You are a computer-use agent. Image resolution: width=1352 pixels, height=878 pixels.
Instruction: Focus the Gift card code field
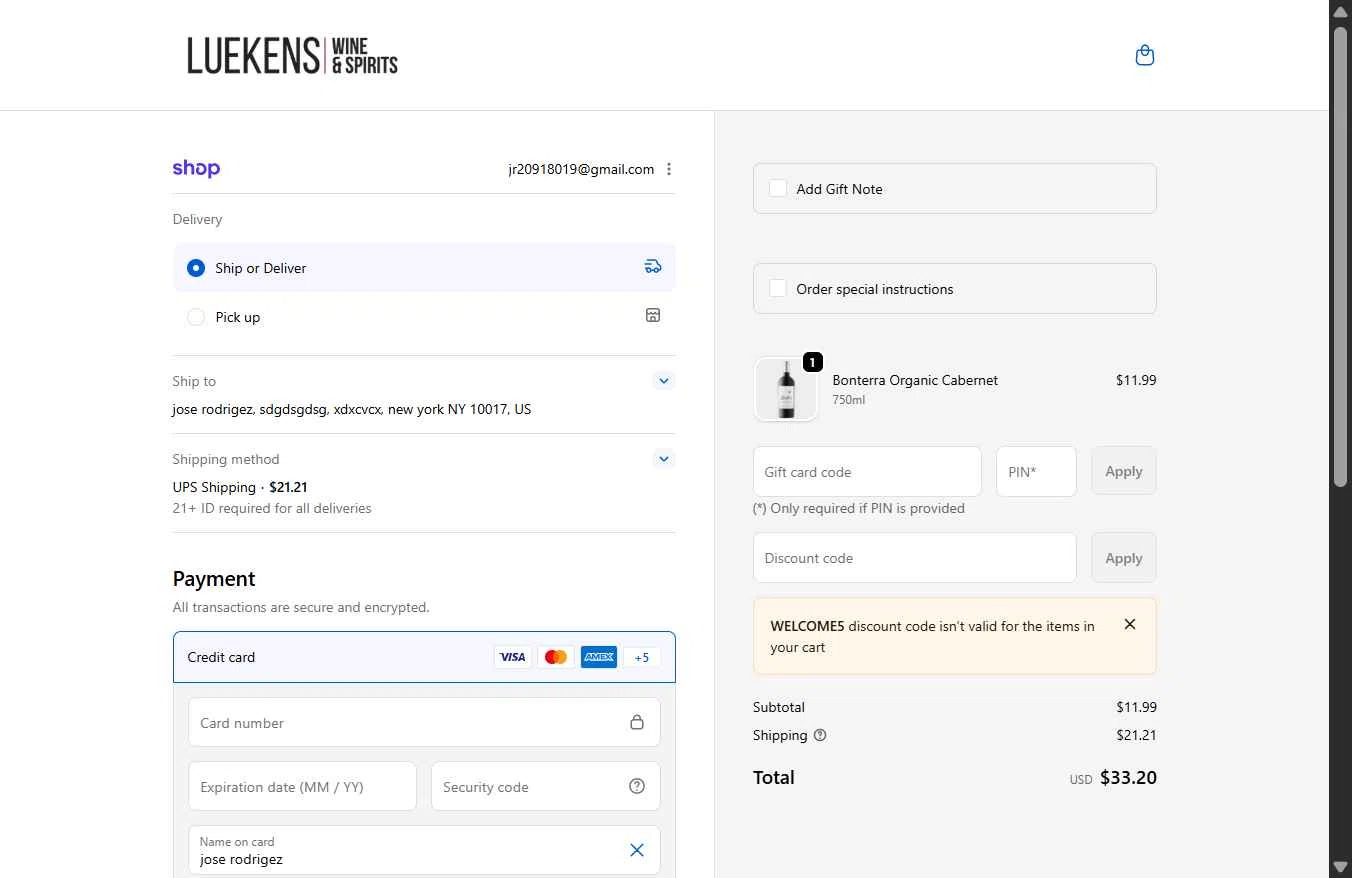tap(867, 471)
